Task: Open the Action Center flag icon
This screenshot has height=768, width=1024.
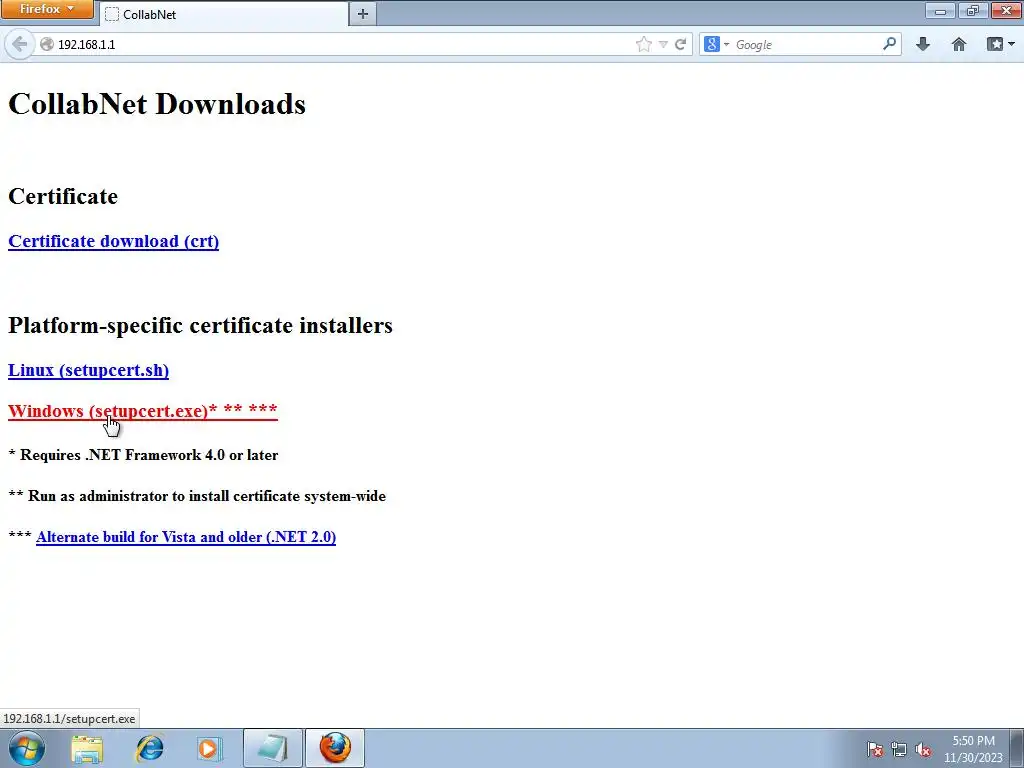Action: pos(875,749)
